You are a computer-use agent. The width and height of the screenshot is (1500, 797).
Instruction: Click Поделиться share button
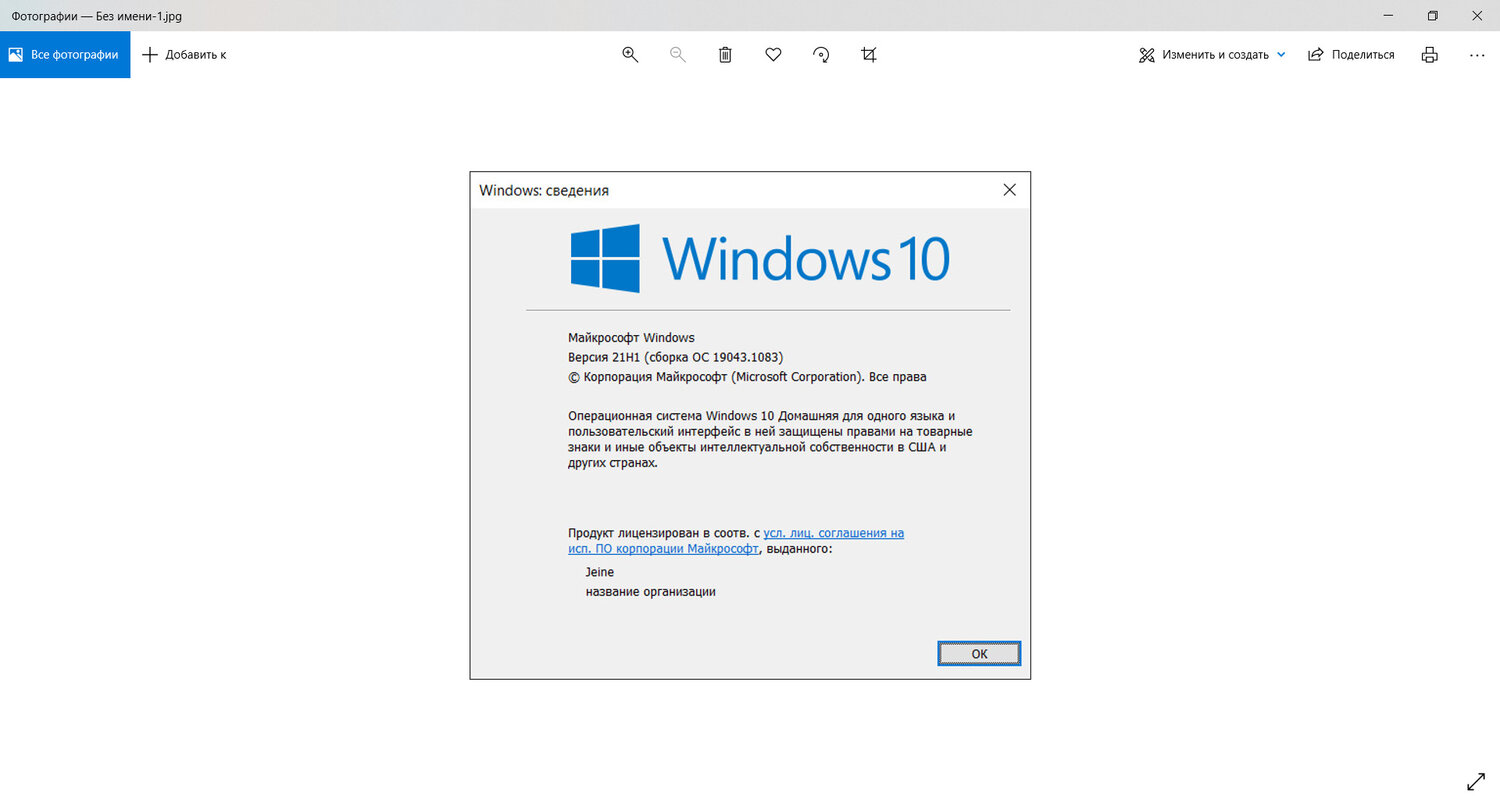click(x=1351, y=55)
